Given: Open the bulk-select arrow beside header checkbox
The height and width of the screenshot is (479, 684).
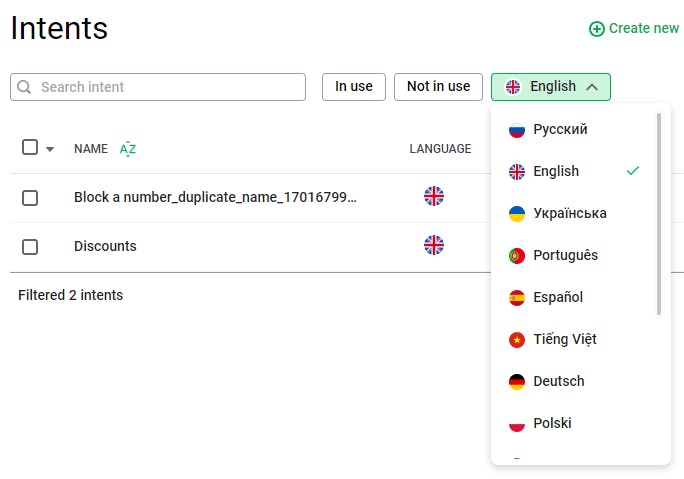Looking at the screenshot, I should pos(50,149).
